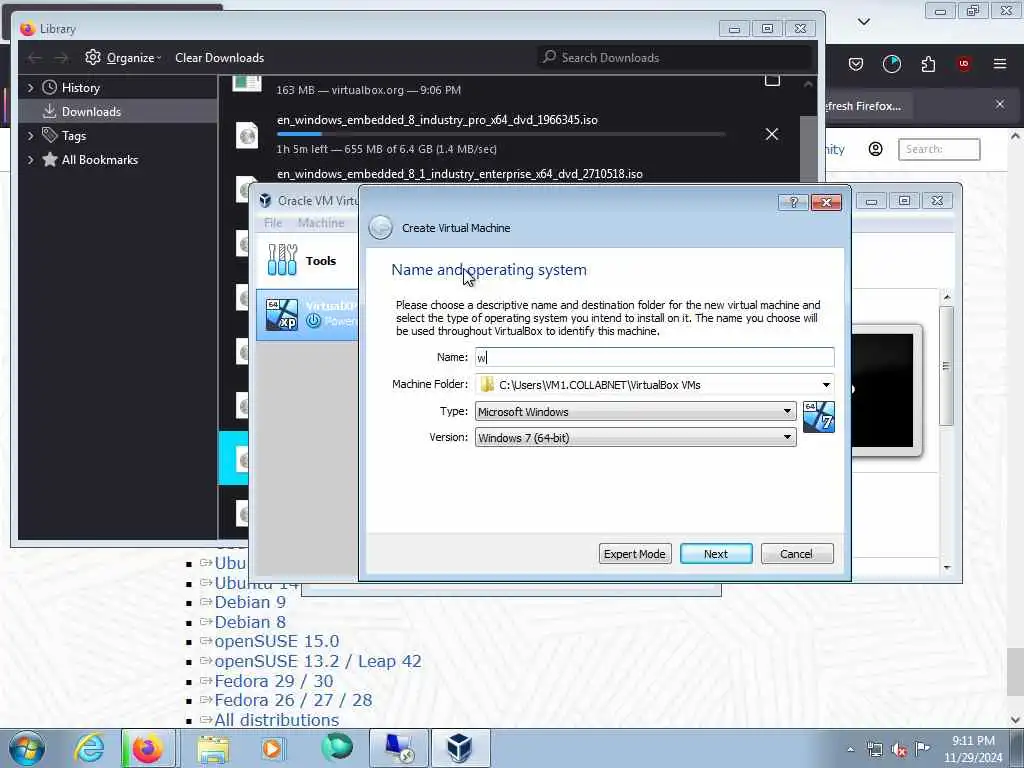Screen dimensions: 1024x768
Task: Open the Type dropdown showing Microsoft Windows
Action: coord(635,411)
